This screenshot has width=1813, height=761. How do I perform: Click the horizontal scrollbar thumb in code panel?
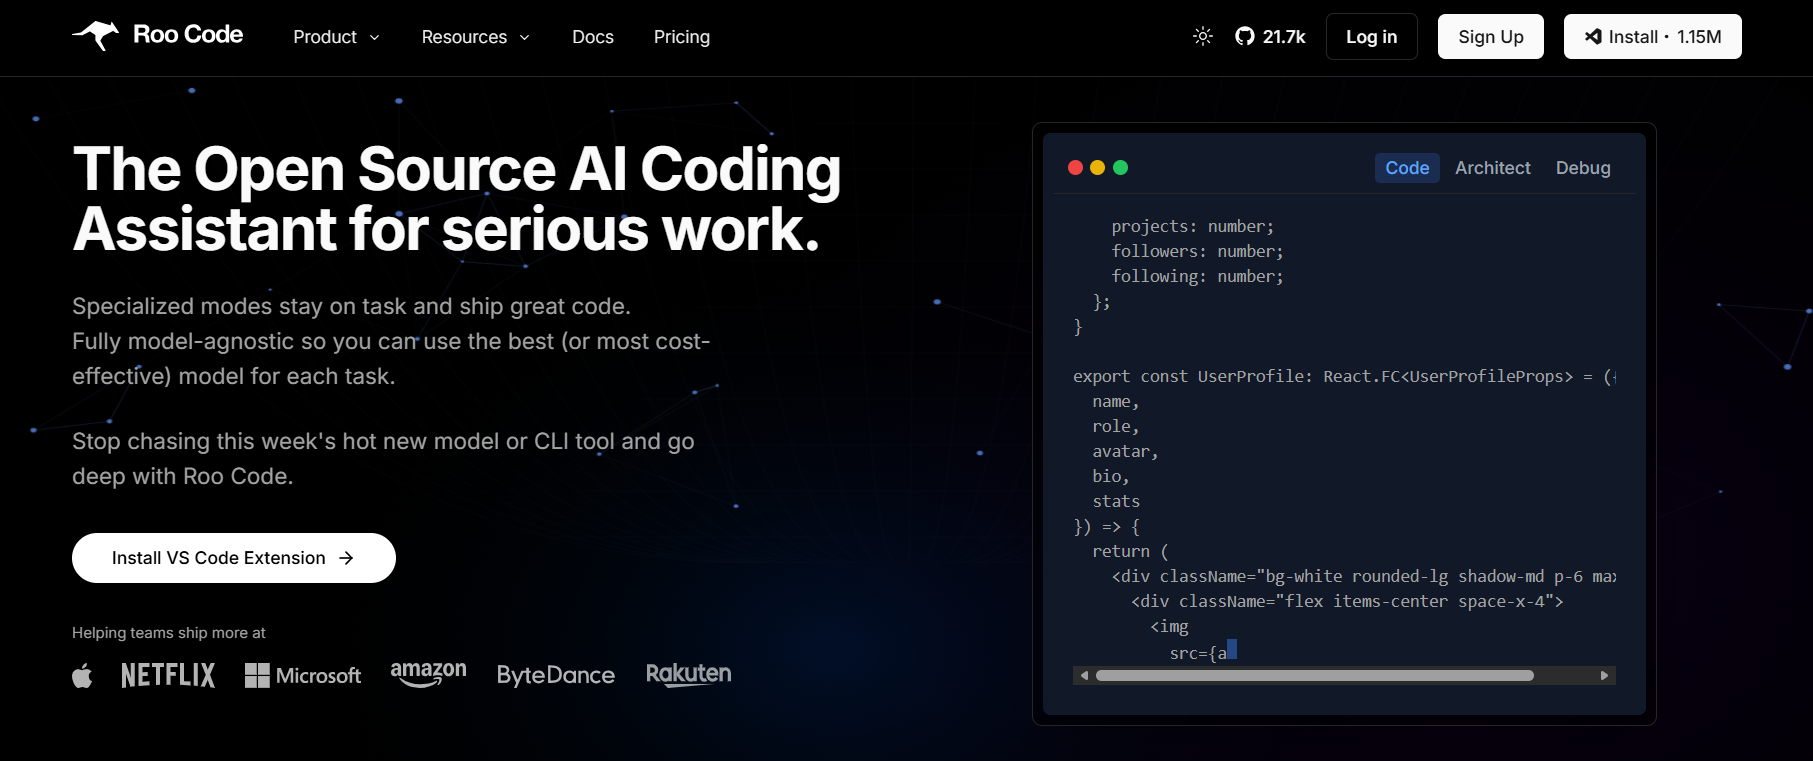pyautogui.click(x=1314, y=676)
